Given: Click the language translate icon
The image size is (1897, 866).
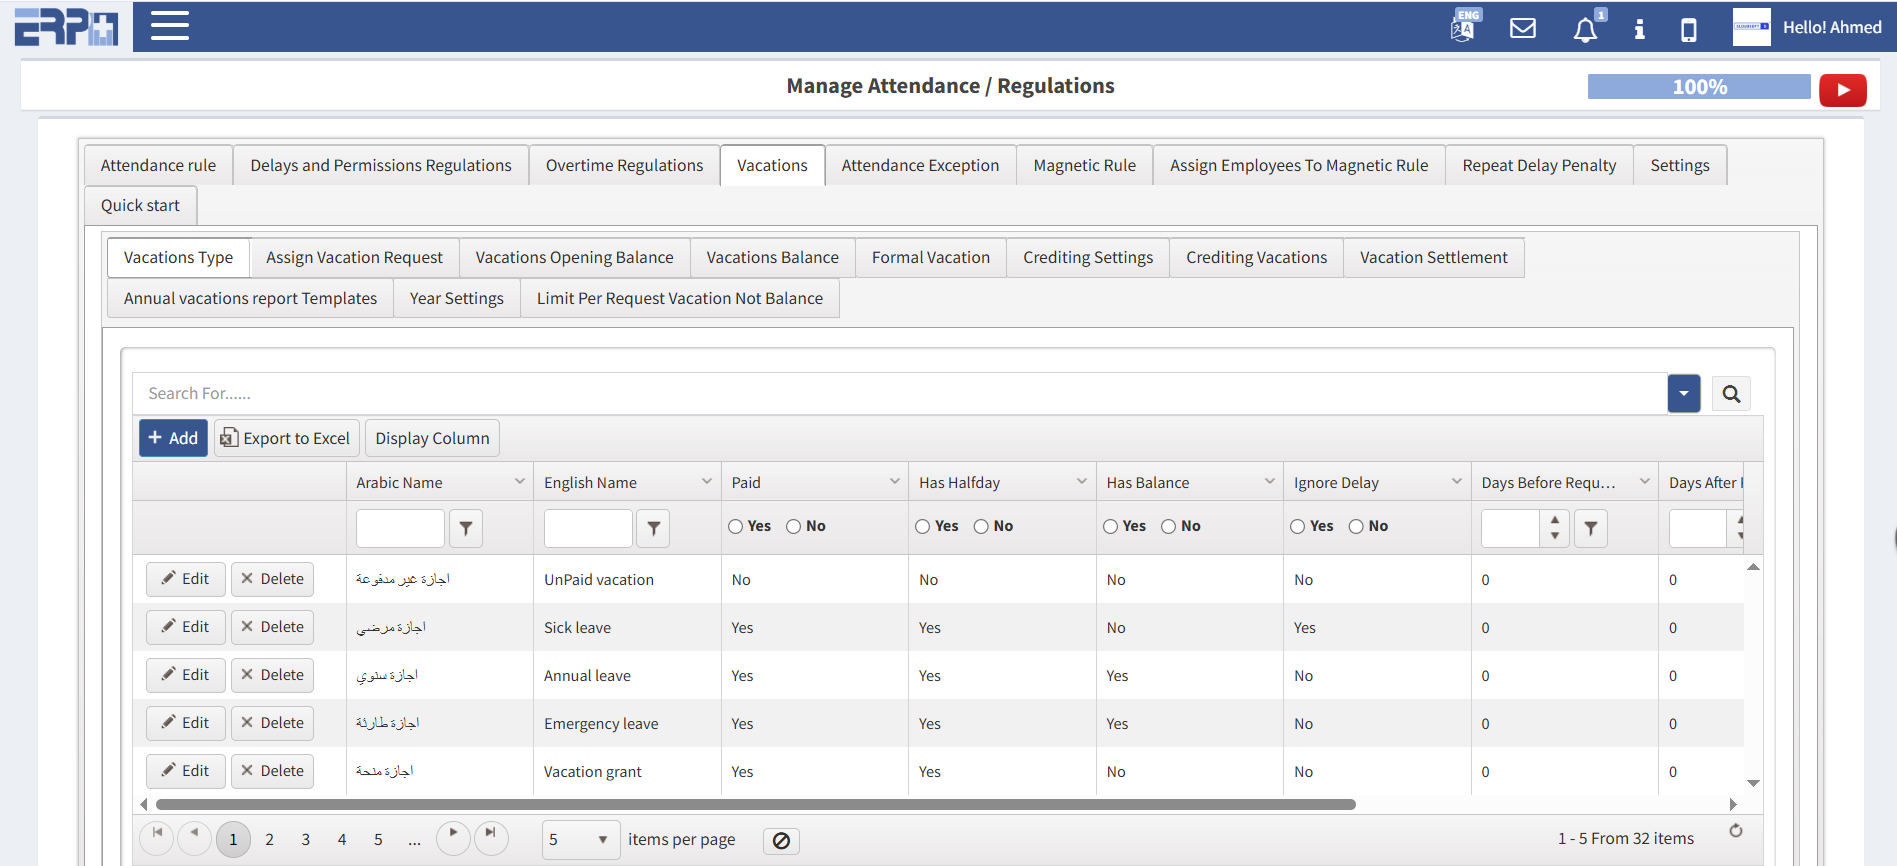Looking at the screenshot, I should [x=1462, y=28].
